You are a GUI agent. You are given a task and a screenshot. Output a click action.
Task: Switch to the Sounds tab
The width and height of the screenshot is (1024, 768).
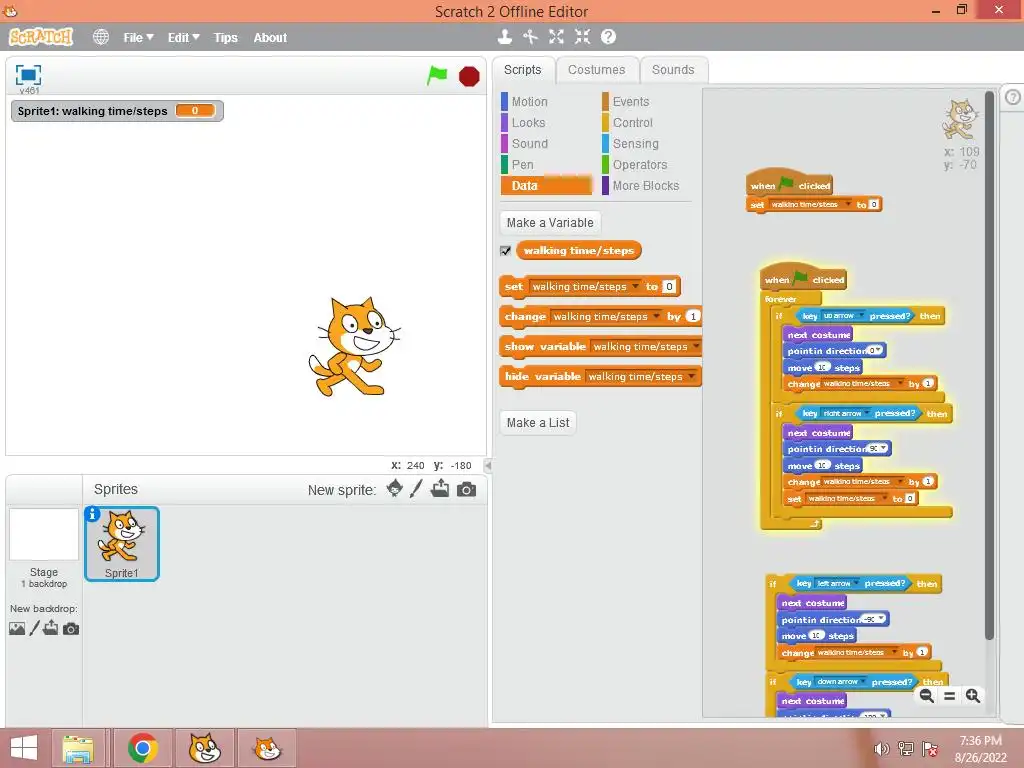[673, 70]
